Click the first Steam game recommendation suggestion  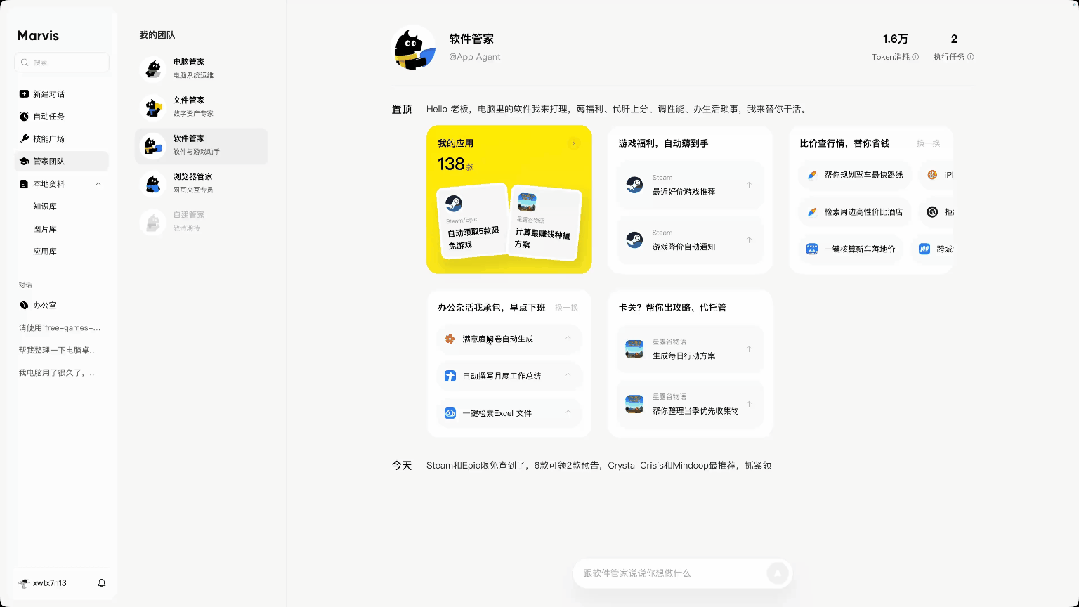(690, 184)
